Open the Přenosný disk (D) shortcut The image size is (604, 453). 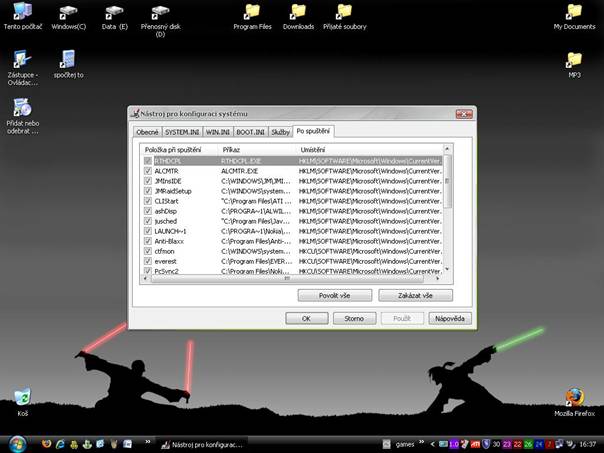[160, 20]
